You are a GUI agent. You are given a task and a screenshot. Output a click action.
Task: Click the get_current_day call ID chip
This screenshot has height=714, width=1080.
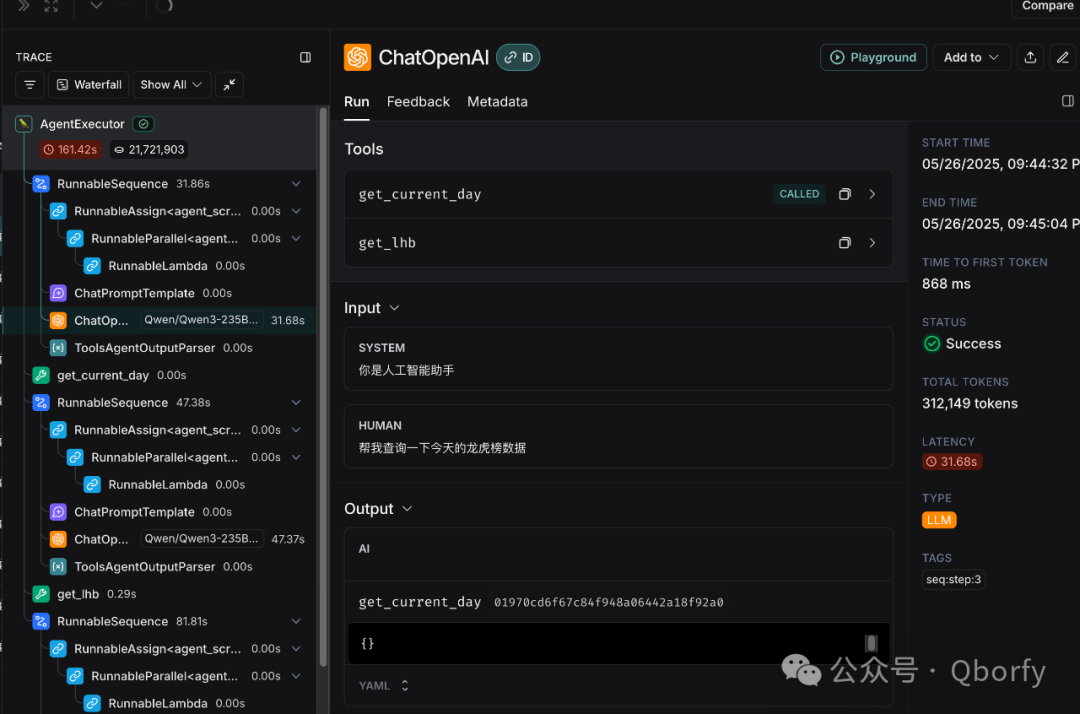pyautogui.click(x=609, y=602)
